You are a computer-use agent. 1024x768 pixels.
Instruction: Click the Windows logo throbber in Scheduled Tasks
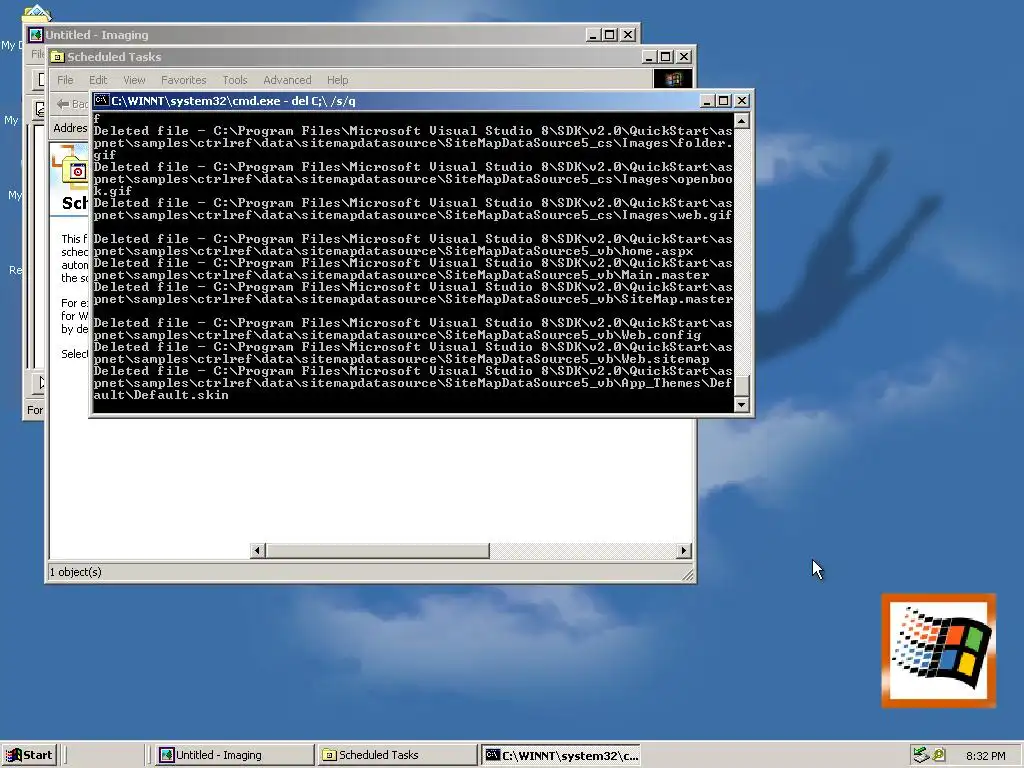point(673,80)
